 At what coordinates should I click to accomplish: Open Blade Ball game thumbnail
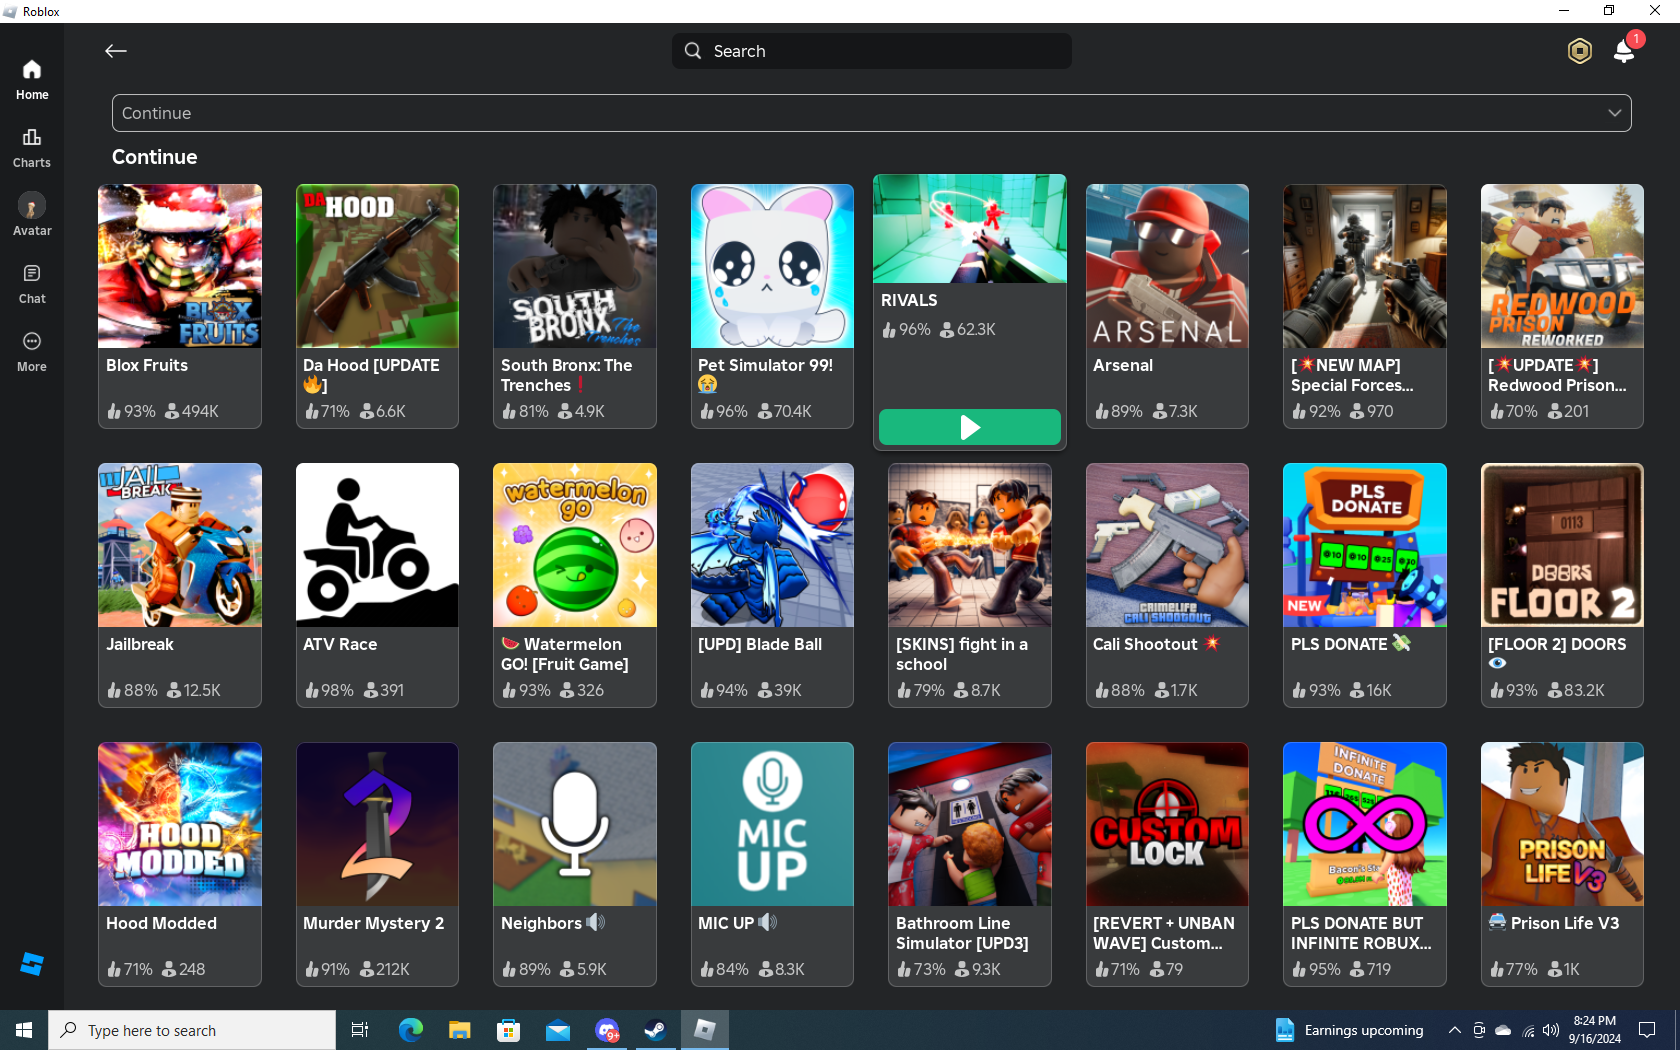772,545
